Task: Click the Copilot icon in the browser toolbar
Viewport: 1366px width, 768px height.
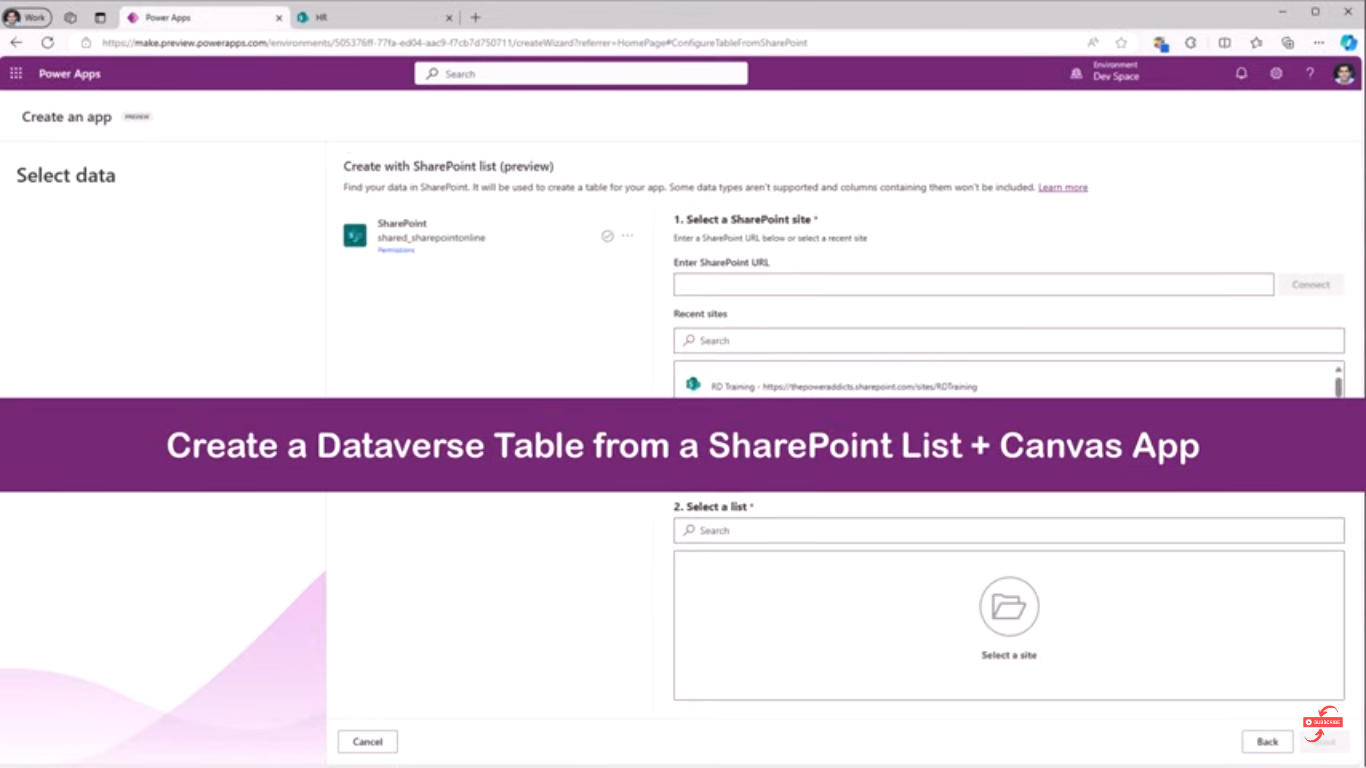Action: [x=1348, y=43]
